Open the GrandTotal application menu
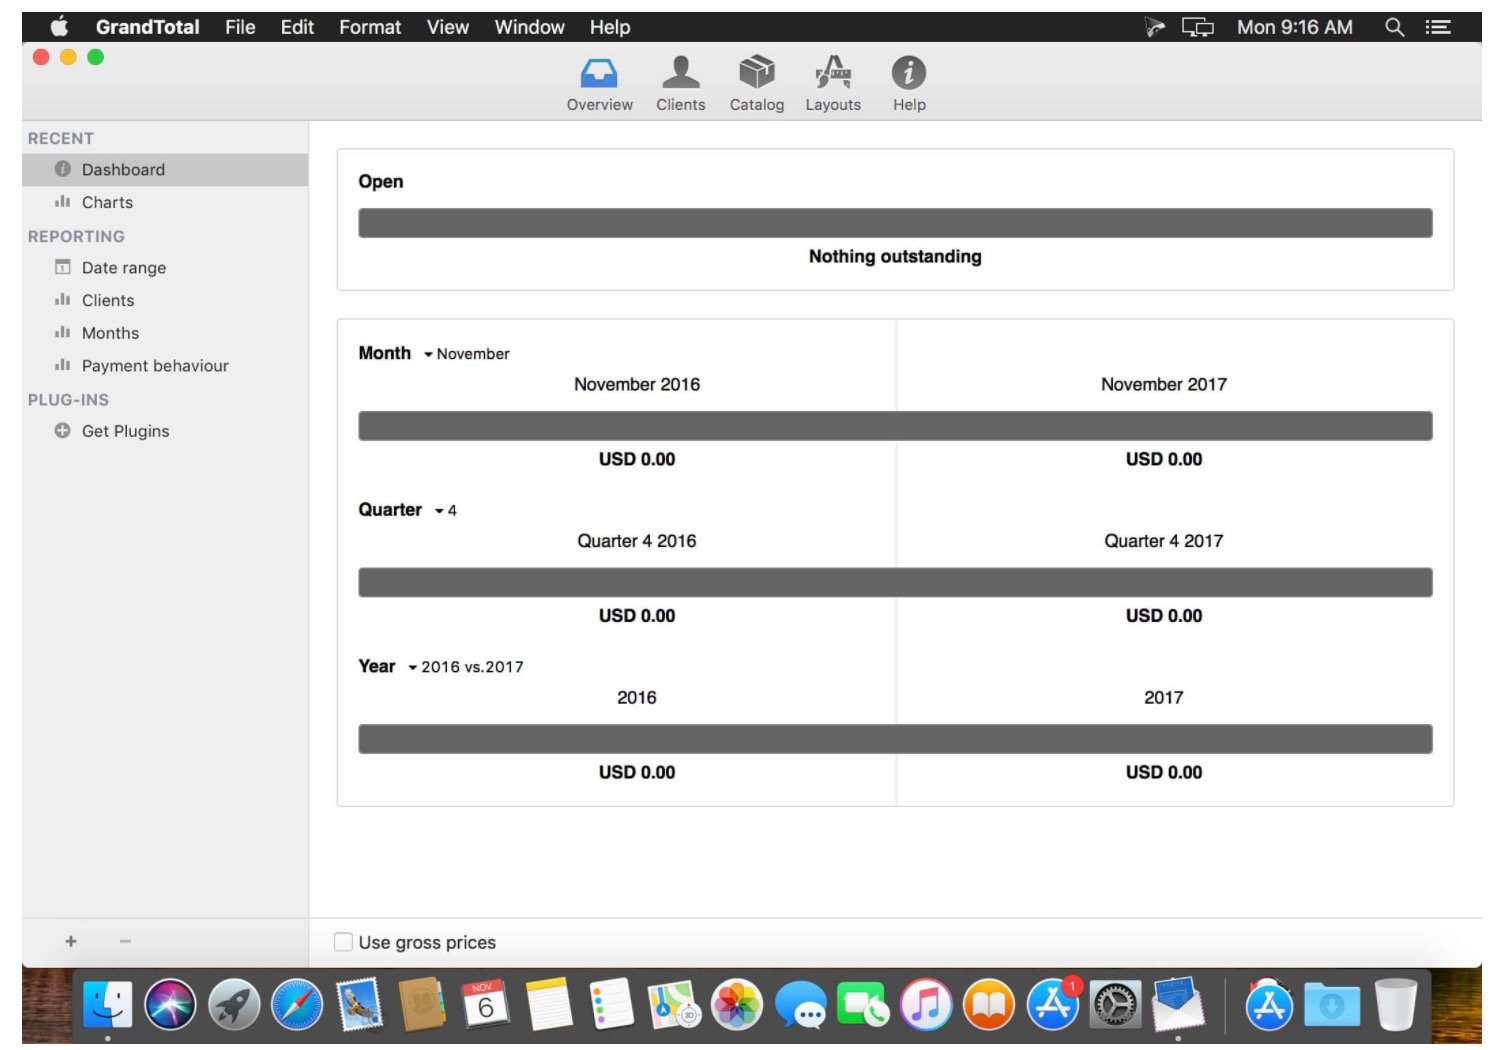The height and width of the screenshot is (1050, 1492). 147,27
